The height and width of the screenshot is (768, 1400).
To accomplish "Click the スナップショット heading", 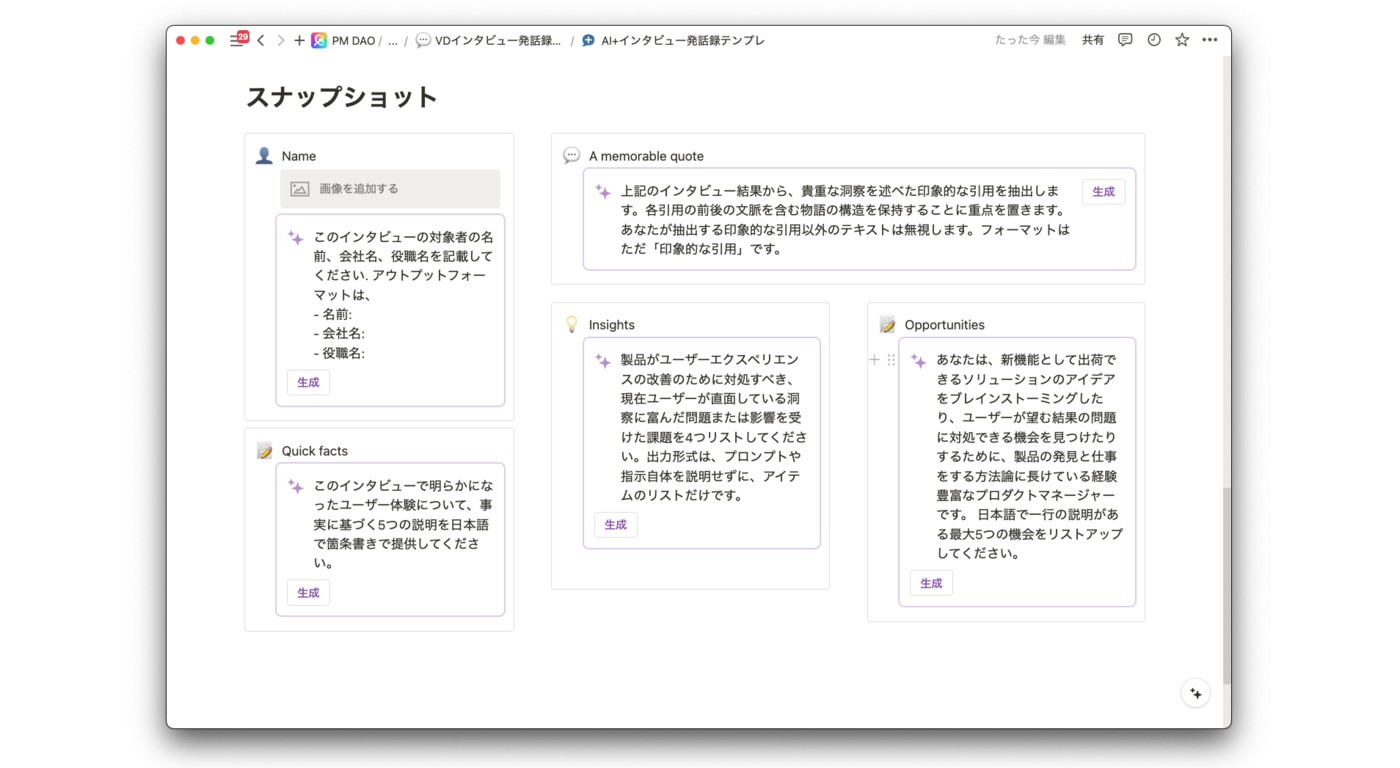I will coord(342,97).
